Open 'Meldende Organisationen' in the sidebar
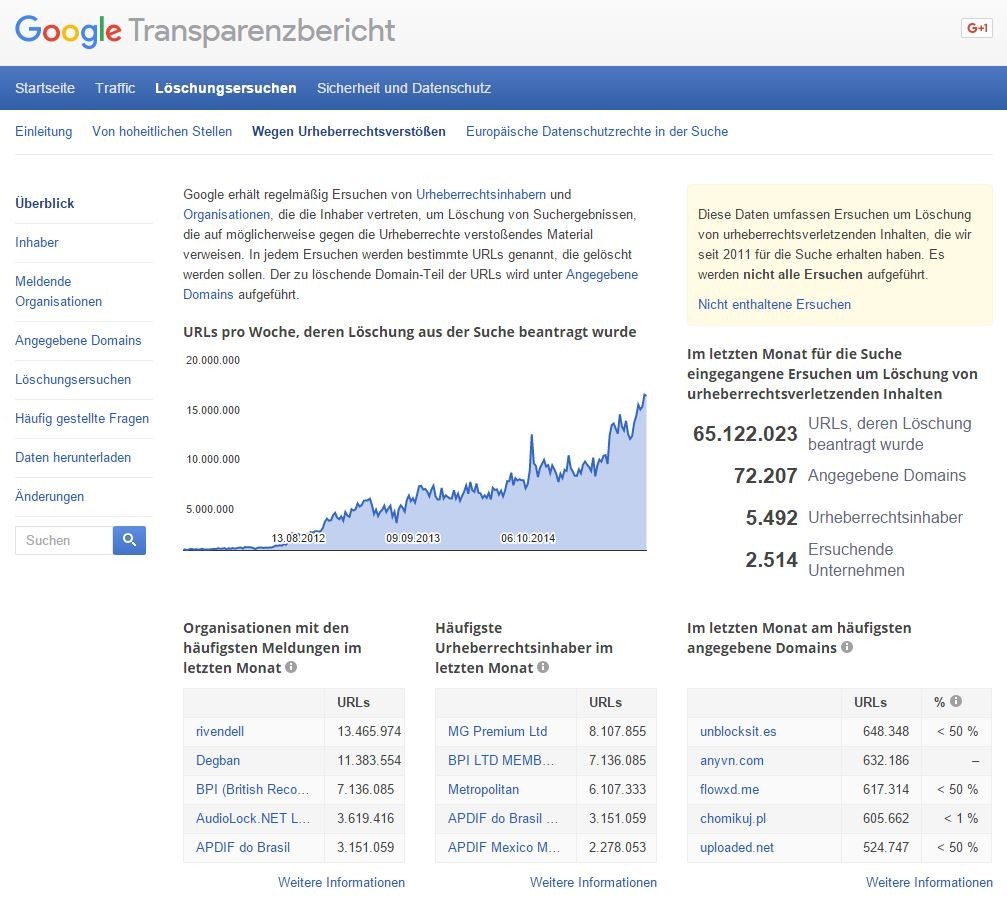1007x906 pixels. (x=58, y=291)
